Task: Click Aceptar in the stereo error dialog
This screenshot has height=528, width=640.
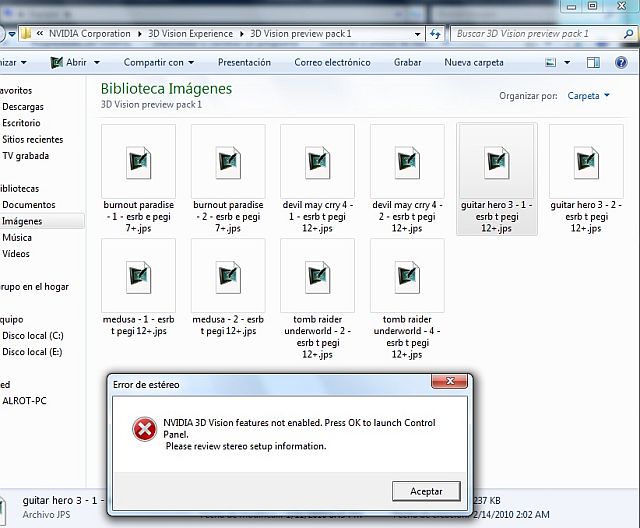Action: (x=426, y=491)
